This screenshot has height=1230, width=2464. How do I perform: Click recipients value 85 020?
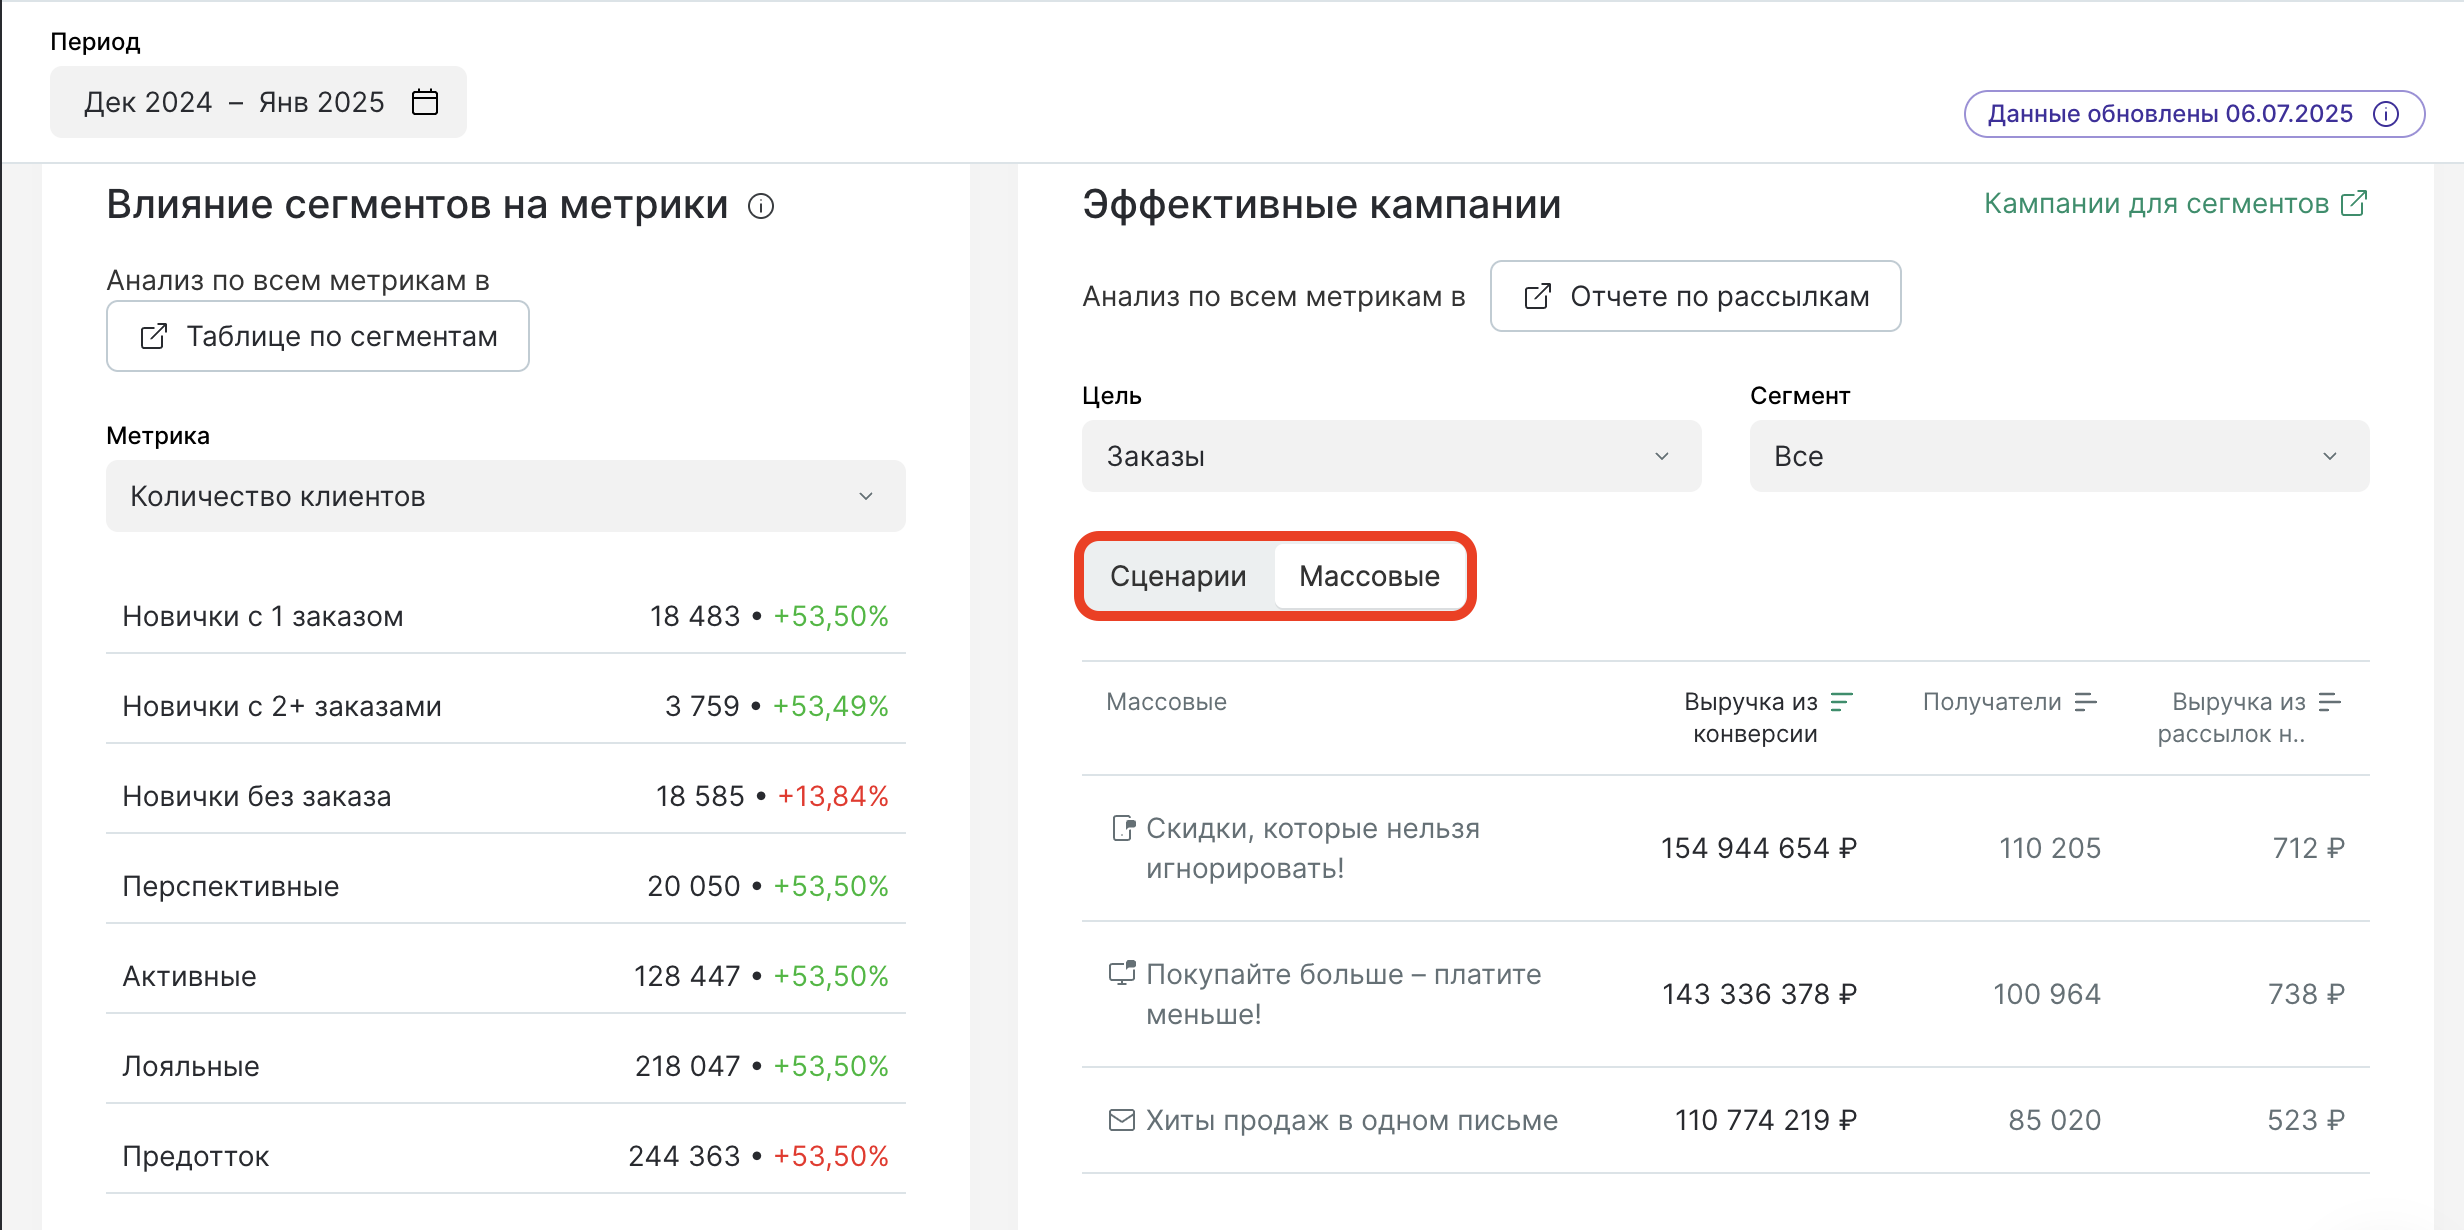pos(2055,1120)
